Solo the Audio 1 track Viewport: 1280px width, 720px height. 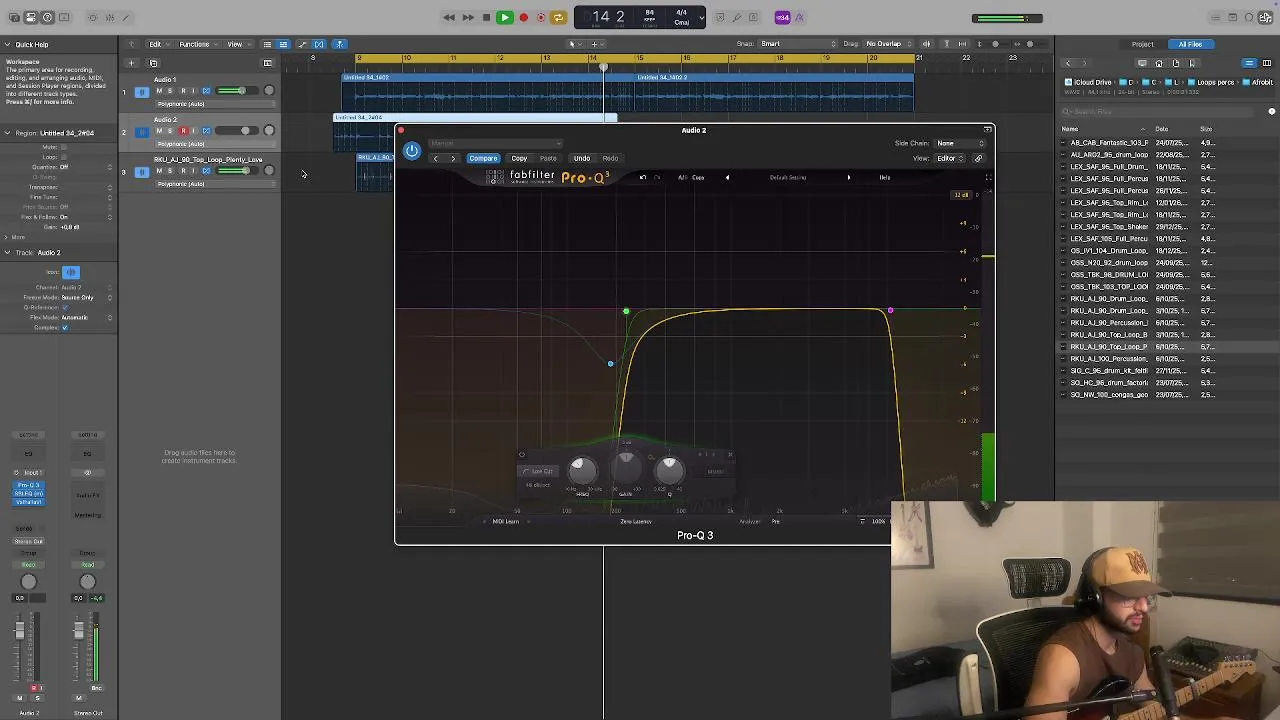point(170,91)
